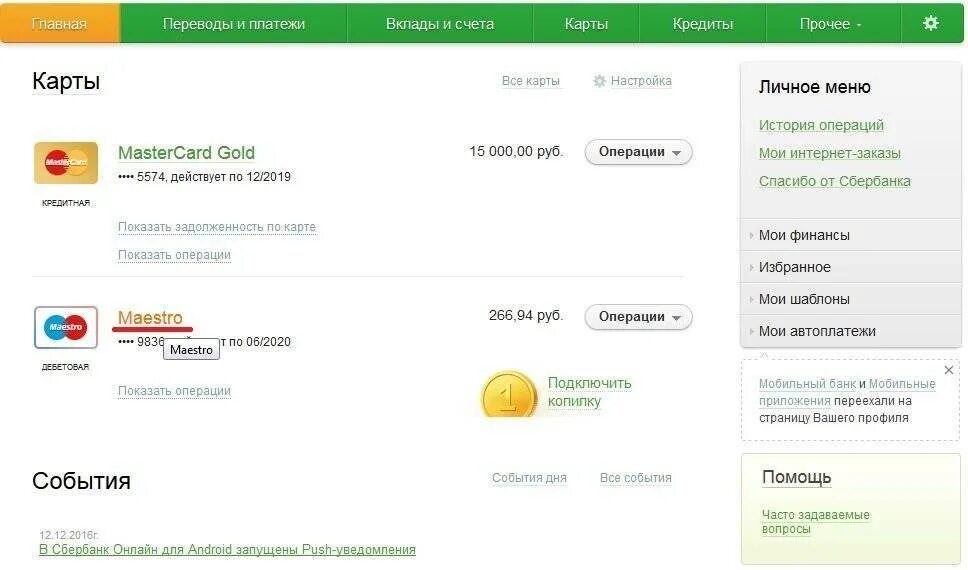Click the 15 000,00 руб. balance
The height and width of the screenshot is (570, 968).
(516, 151)
